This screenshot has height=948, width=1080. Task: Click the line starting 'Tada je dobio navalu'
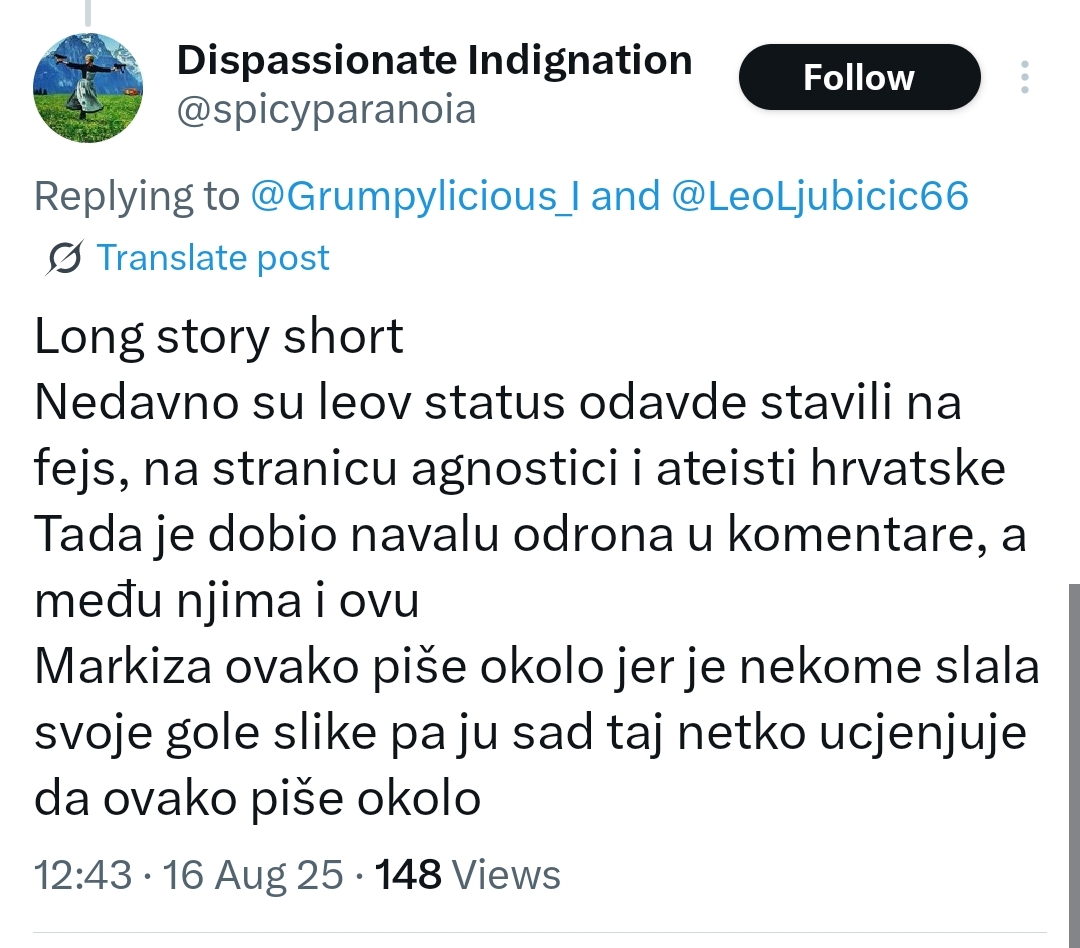530,535
